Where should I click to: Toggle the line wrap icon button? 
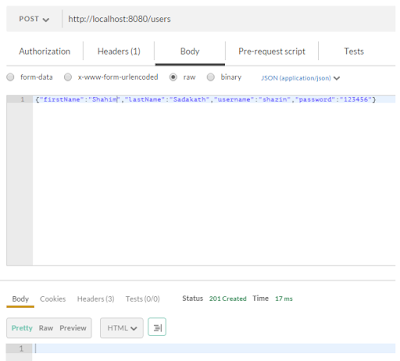[157, 328]
